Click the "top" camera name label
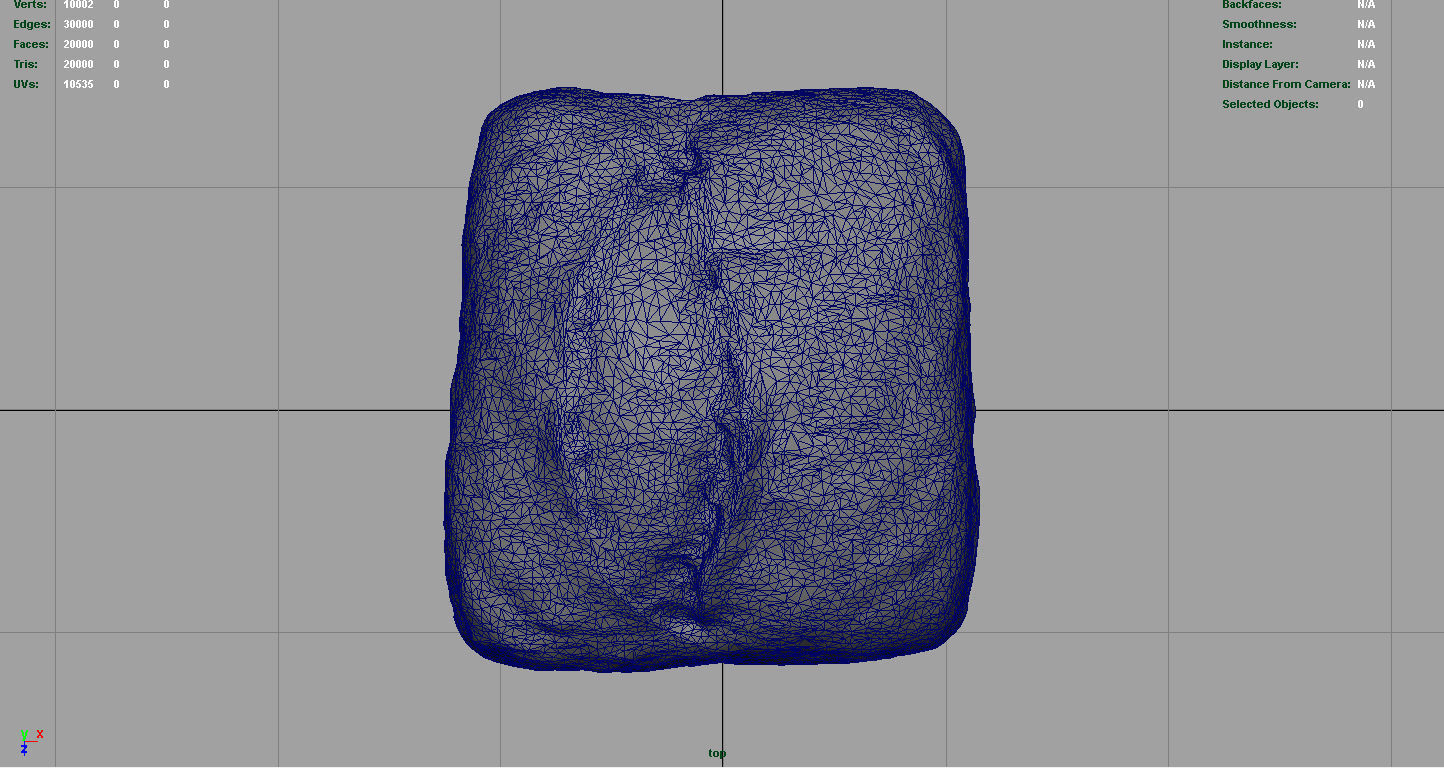The image size is (1444, 768). coord(717,753)
